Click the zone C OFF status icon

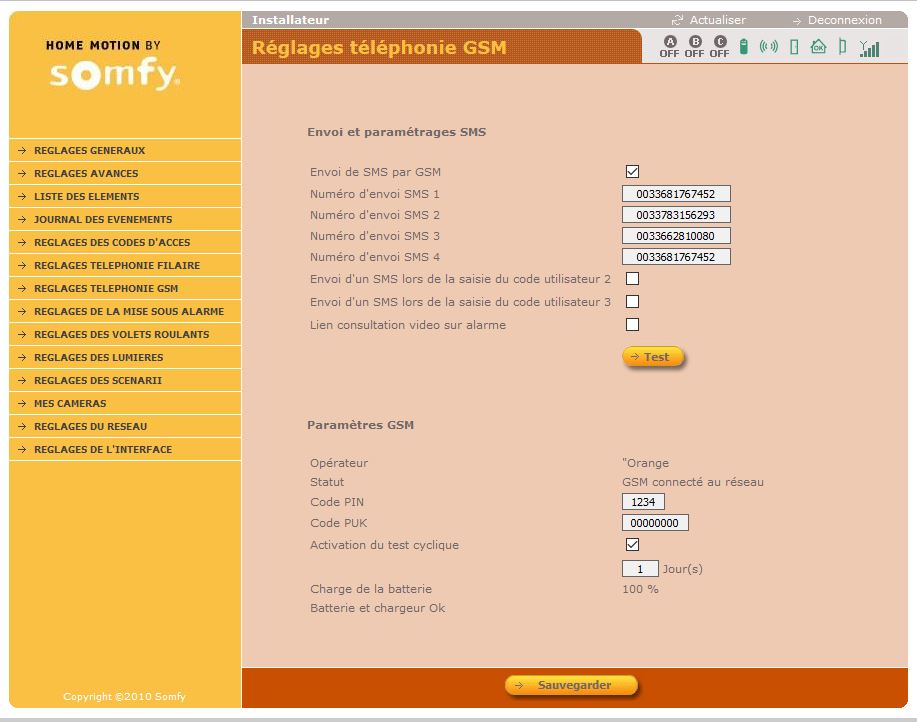click(x=719, y=46)
